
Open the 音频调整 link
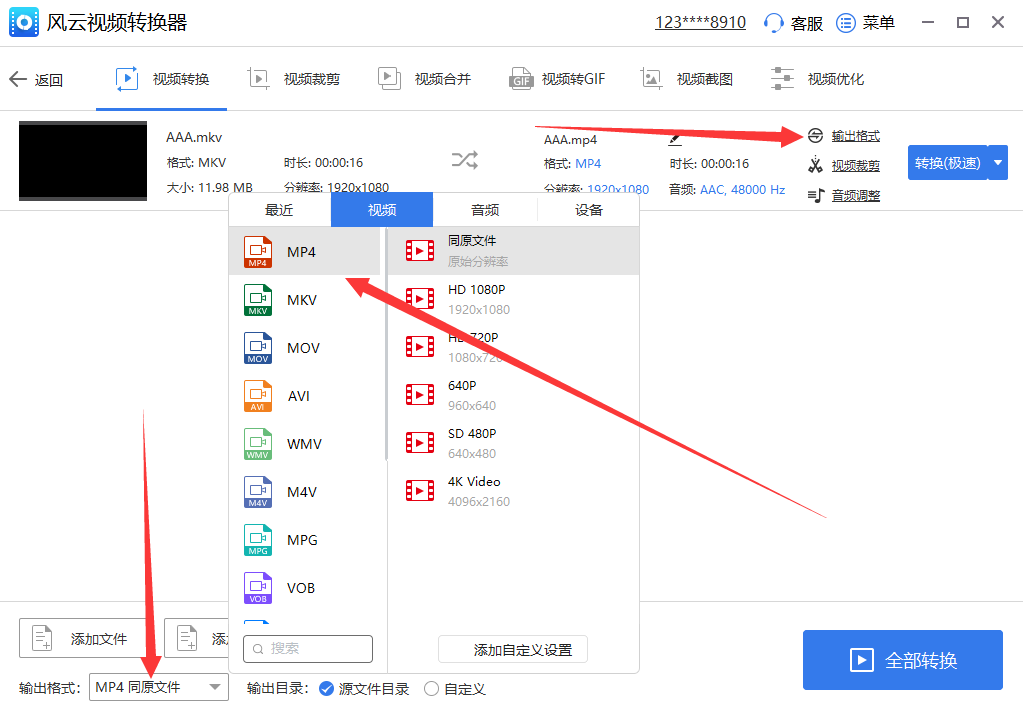(855, 195)
